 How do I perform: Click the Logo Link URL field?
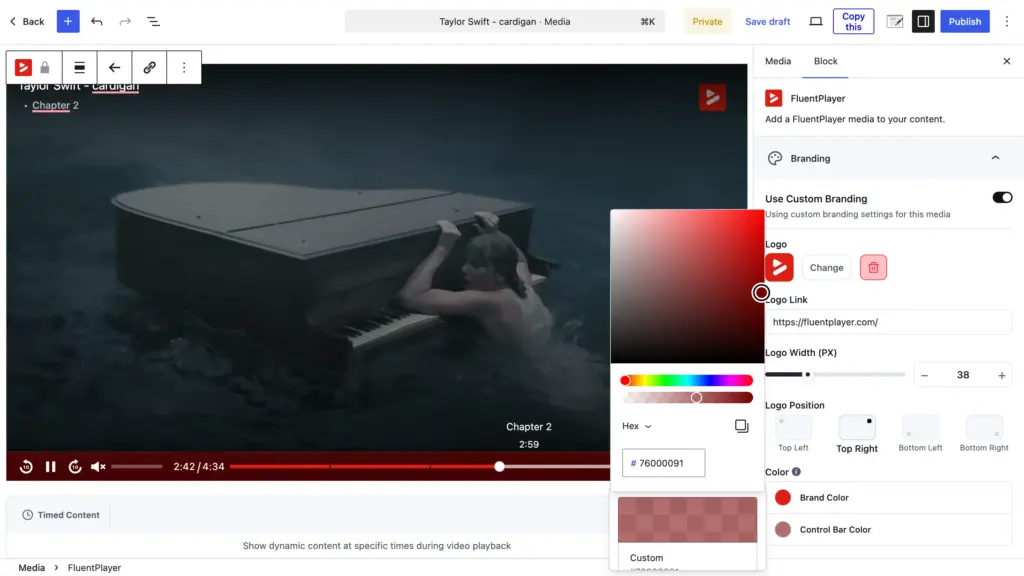[888, 322]
